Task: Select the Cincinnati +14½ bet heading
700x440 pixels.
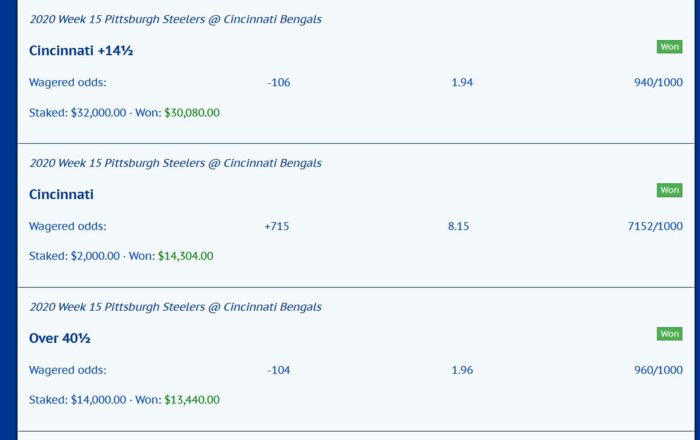Action: pyautogui.click(x=81, y=51)
